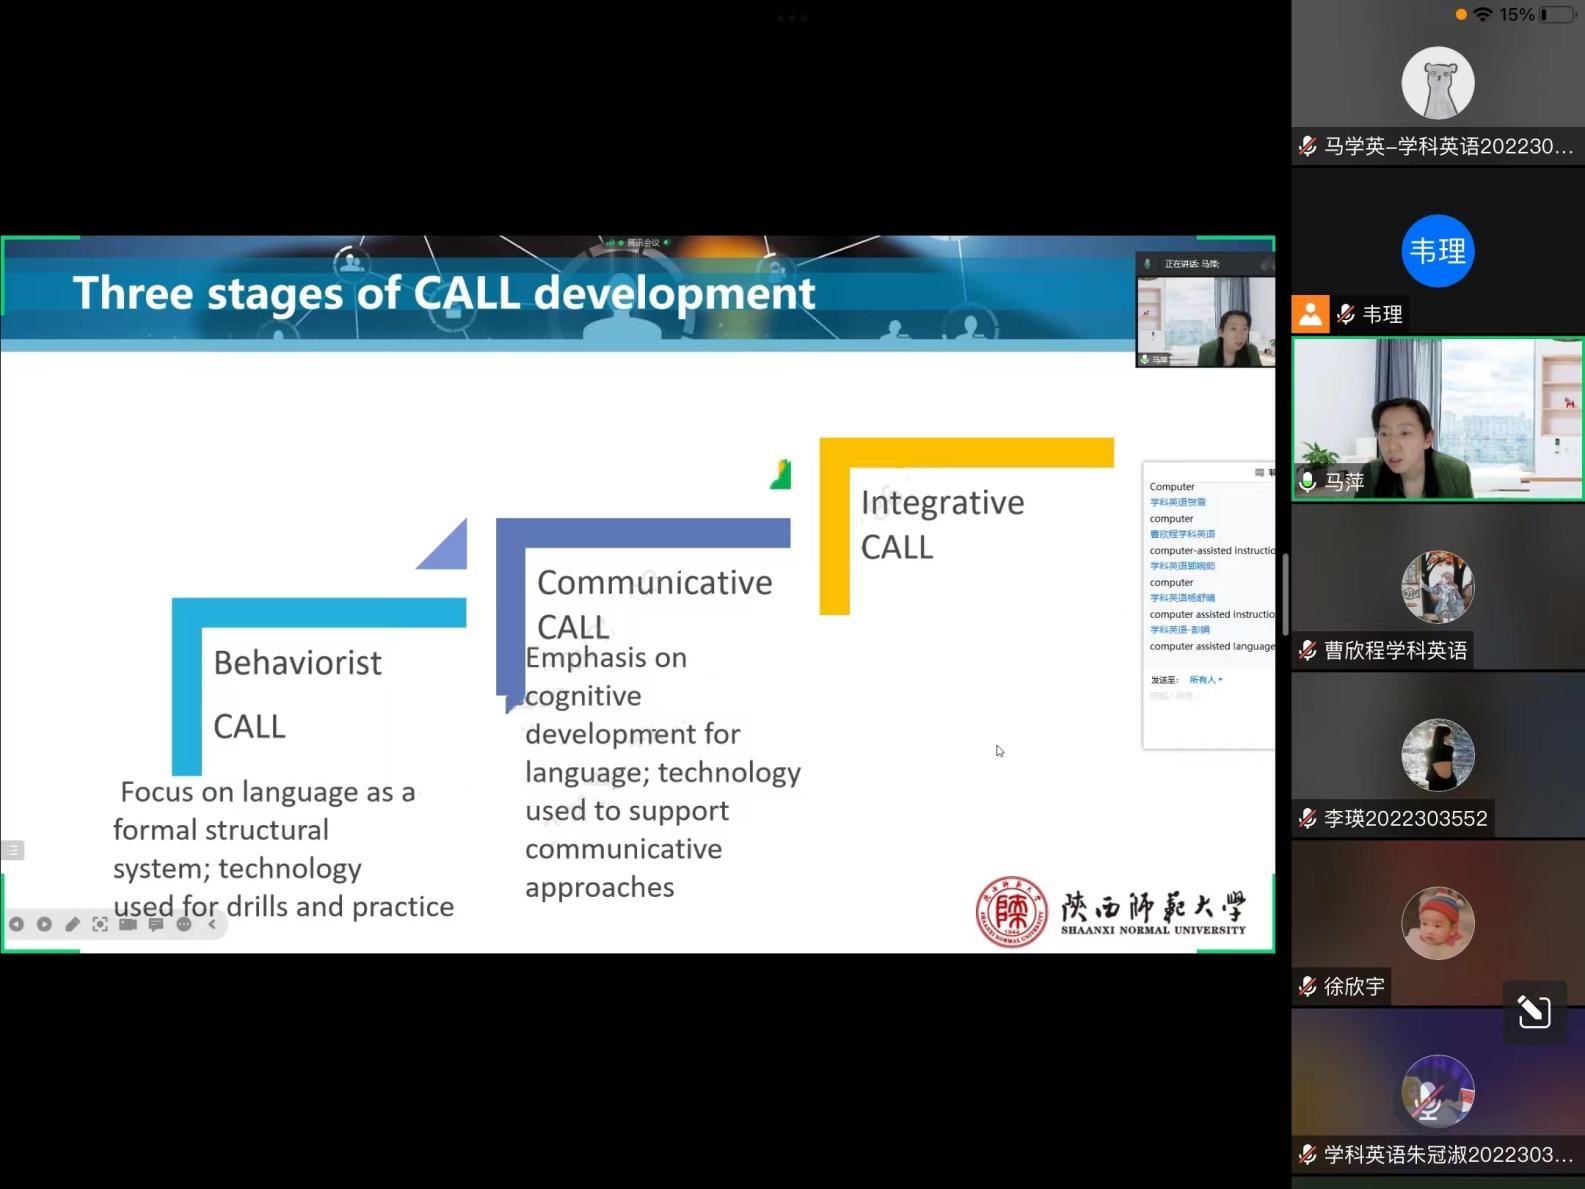Open the subtitles speech-bubble icon in slide toolbar
This screenshot has height=1189, width=1585.
(x=156, y=924)
